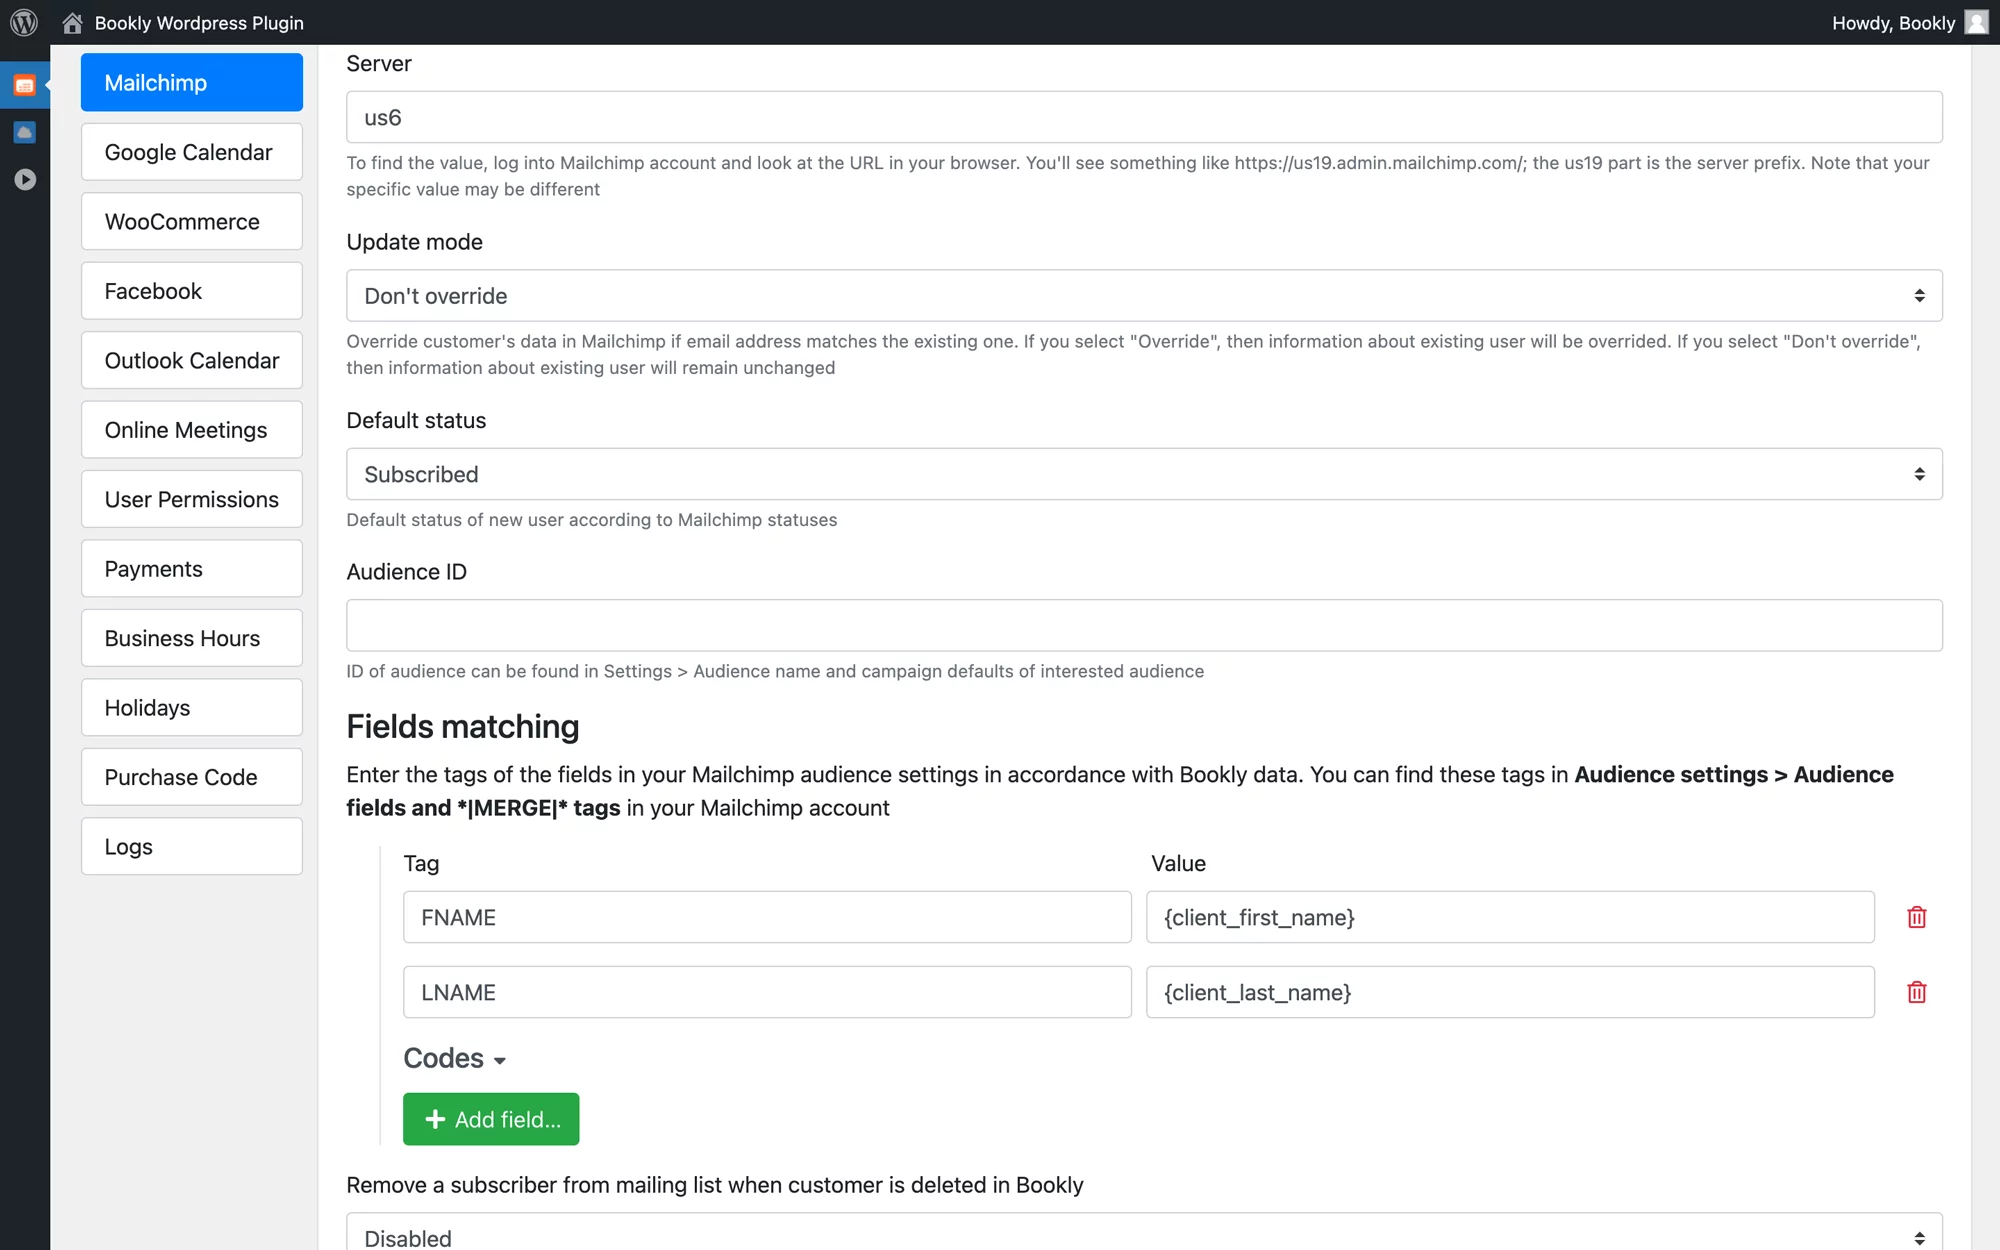Click the {client_first_name} value input
This screenshot has width=2000, height=1250.
(1510, 917)
